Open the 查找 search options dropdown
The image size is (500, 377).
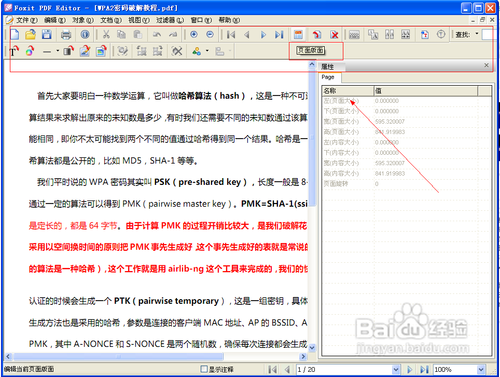(477, 34)
